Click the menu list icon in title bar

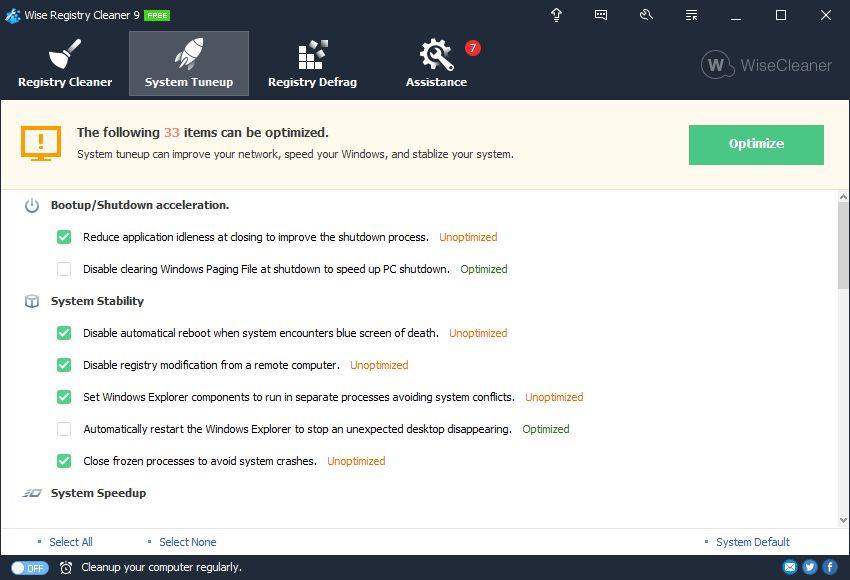[691, 15]
